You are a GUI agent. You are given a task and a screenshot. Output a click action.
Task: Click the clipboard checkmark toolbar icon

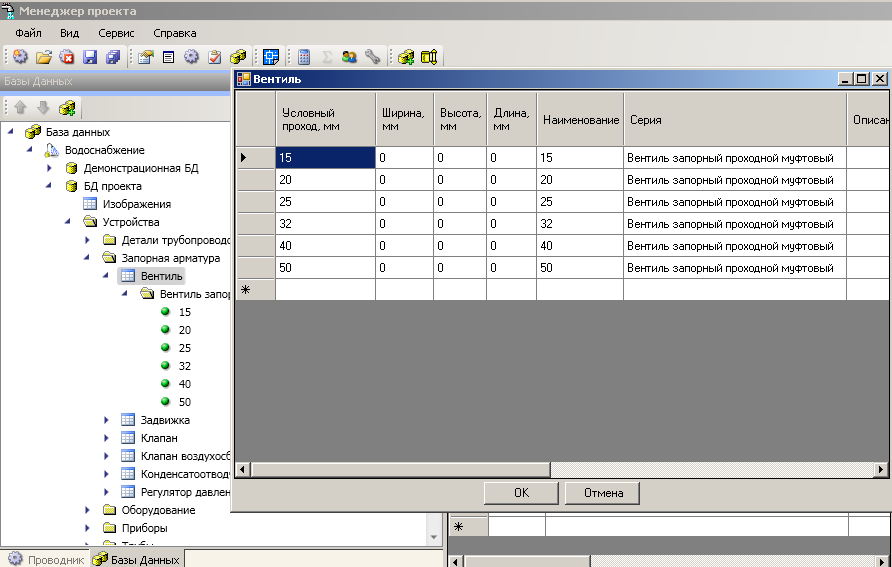point(214,57)
